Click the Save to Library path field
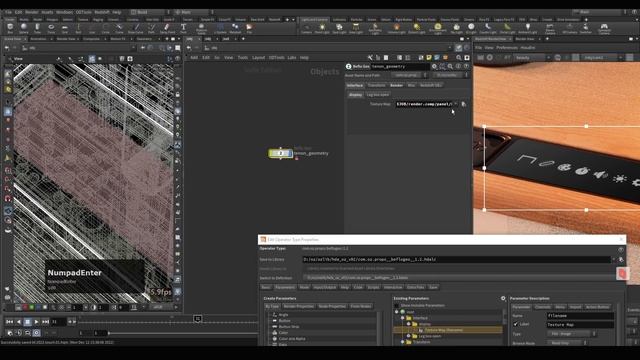The width and height of the screenshot is (640, 360). (x=456, y=259)
